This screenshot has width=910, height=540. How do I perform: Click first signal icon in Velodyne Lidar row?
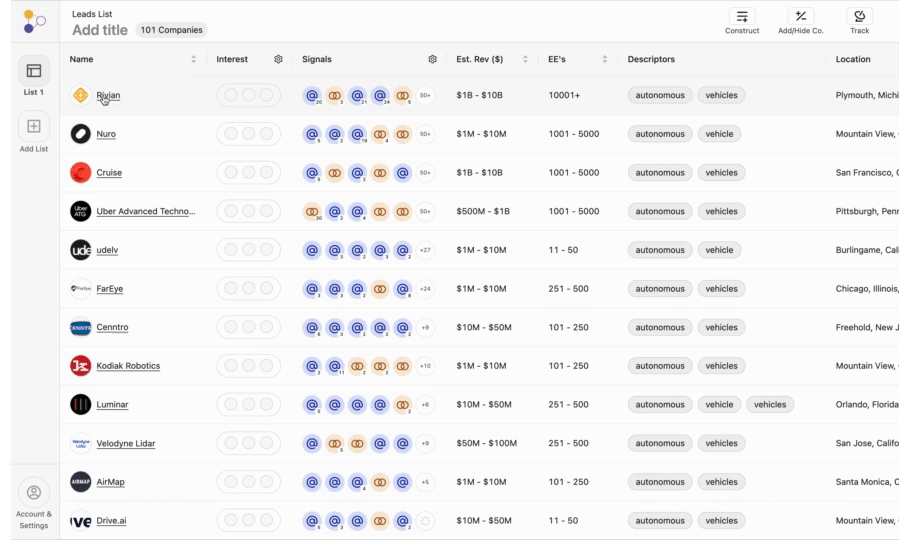coord(312,444)
